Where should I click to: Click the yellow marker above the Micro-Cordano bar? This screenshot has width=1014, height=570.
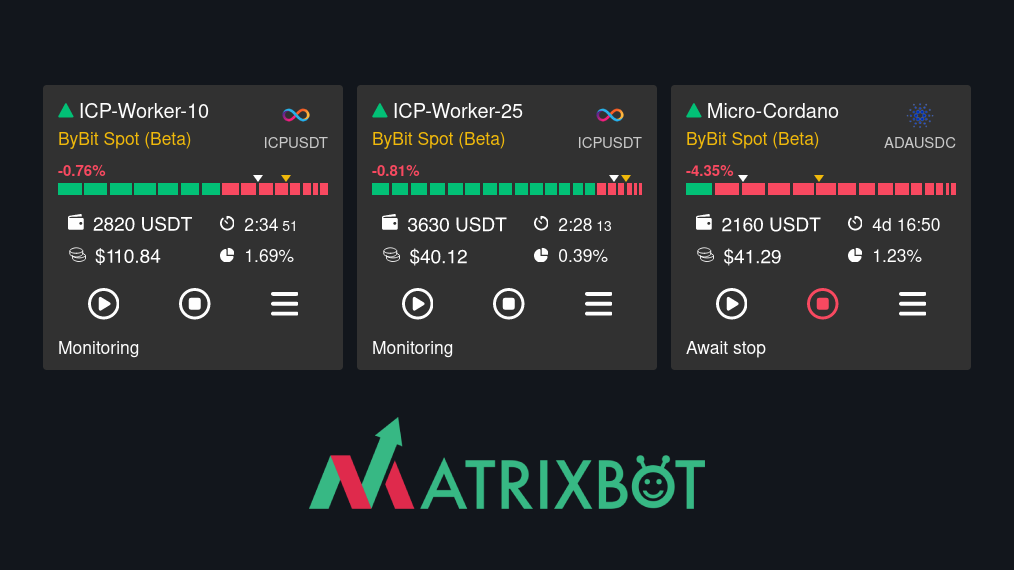[x=819, y=178]
